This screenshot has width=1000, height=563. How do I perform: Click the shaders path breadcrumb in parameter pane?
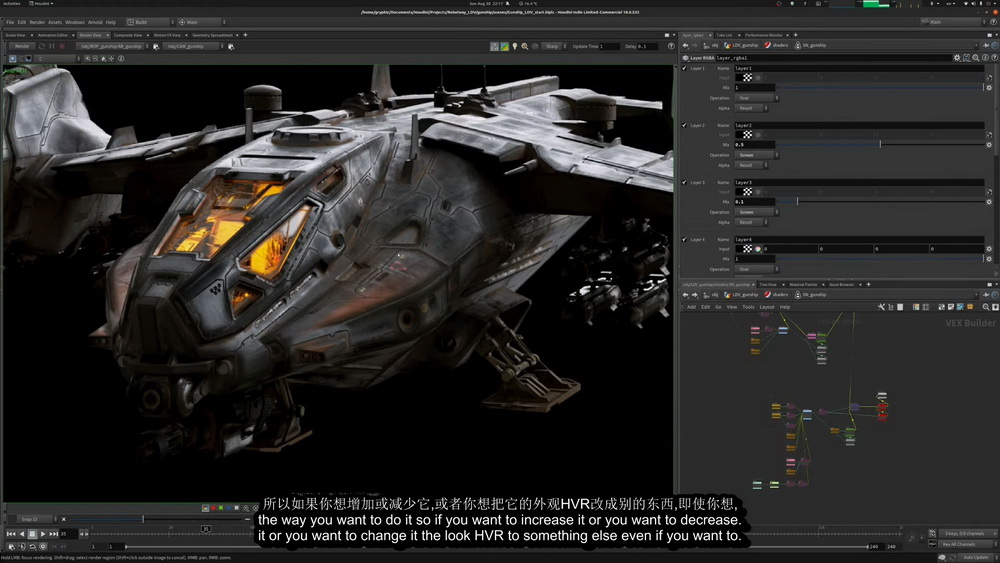click(776, 46)
